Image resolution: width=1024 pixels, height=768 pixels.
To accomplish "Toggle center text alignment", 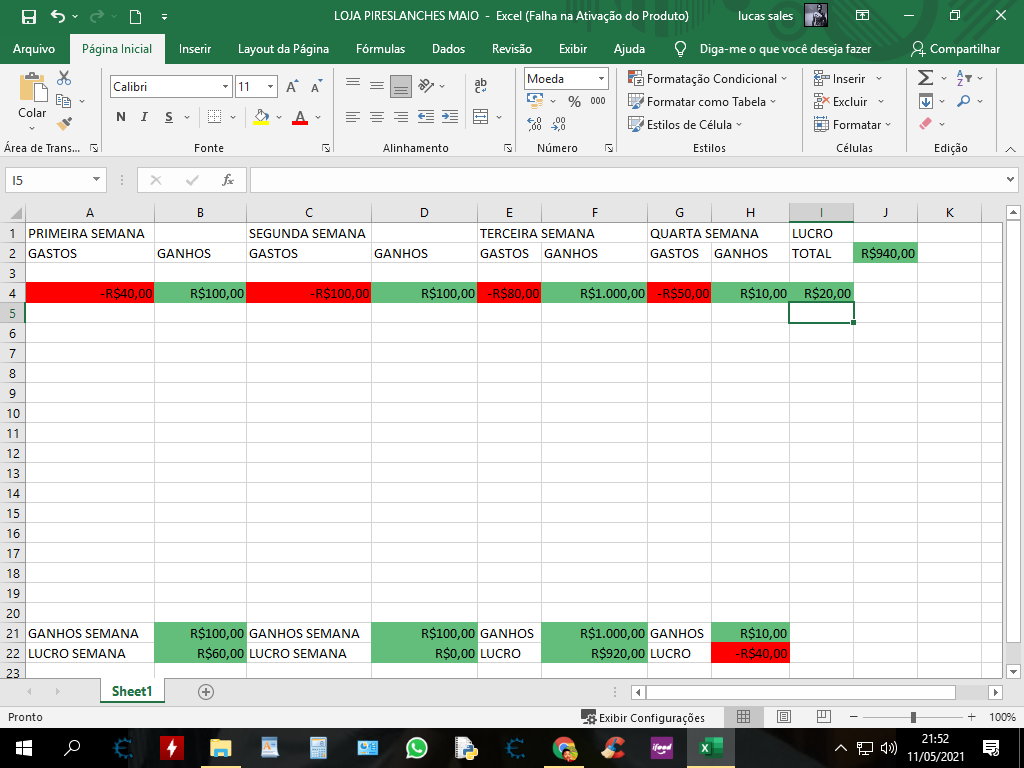I will pos(375,117).
